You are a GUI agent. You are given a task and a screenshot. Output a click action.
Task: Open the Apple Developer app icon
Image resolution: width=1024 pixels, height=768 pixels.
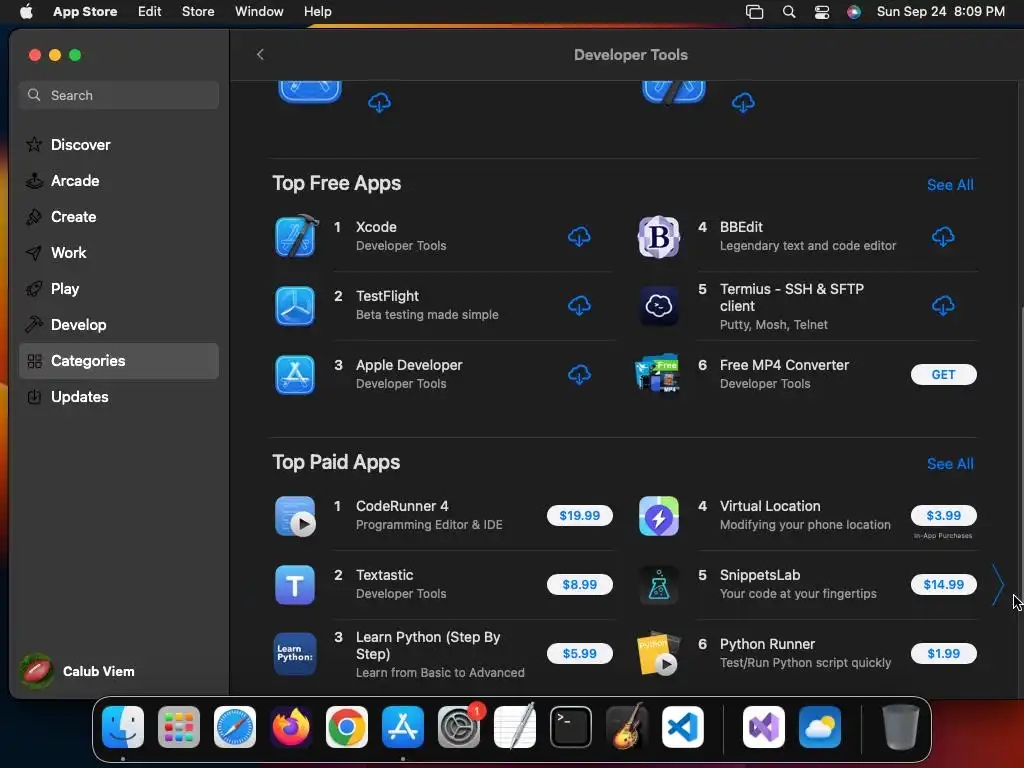point(295,375)
